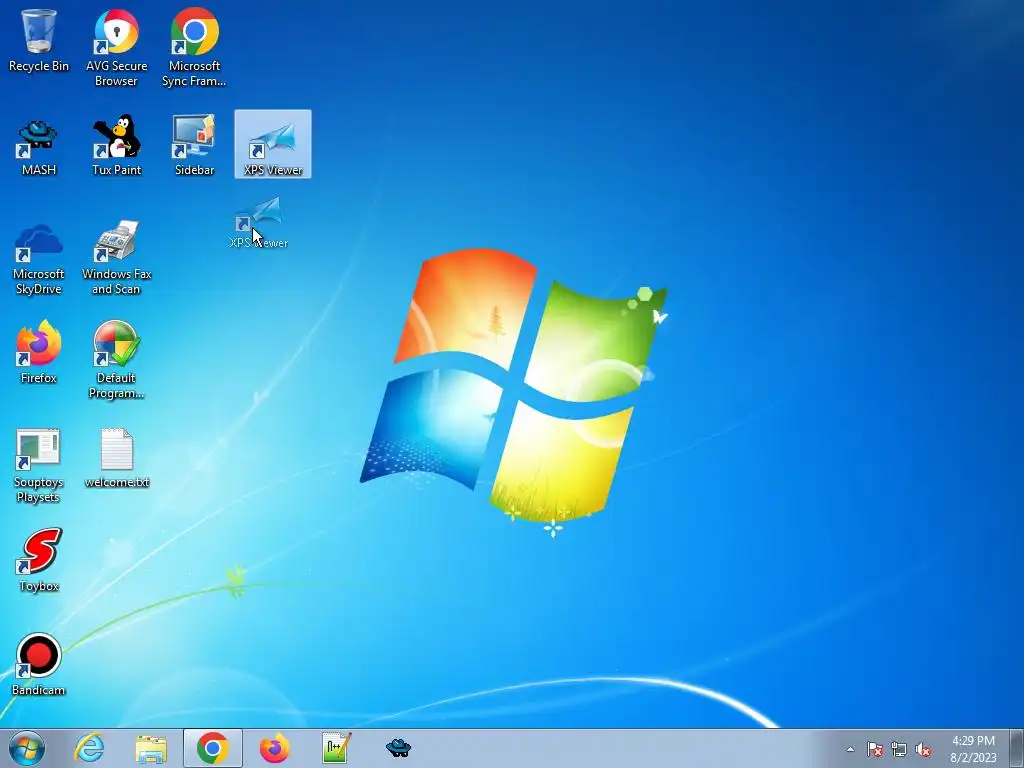Open Windows Fax and Scan shortcut
This screenshot has width=1024, height=768.
[116, 257]
